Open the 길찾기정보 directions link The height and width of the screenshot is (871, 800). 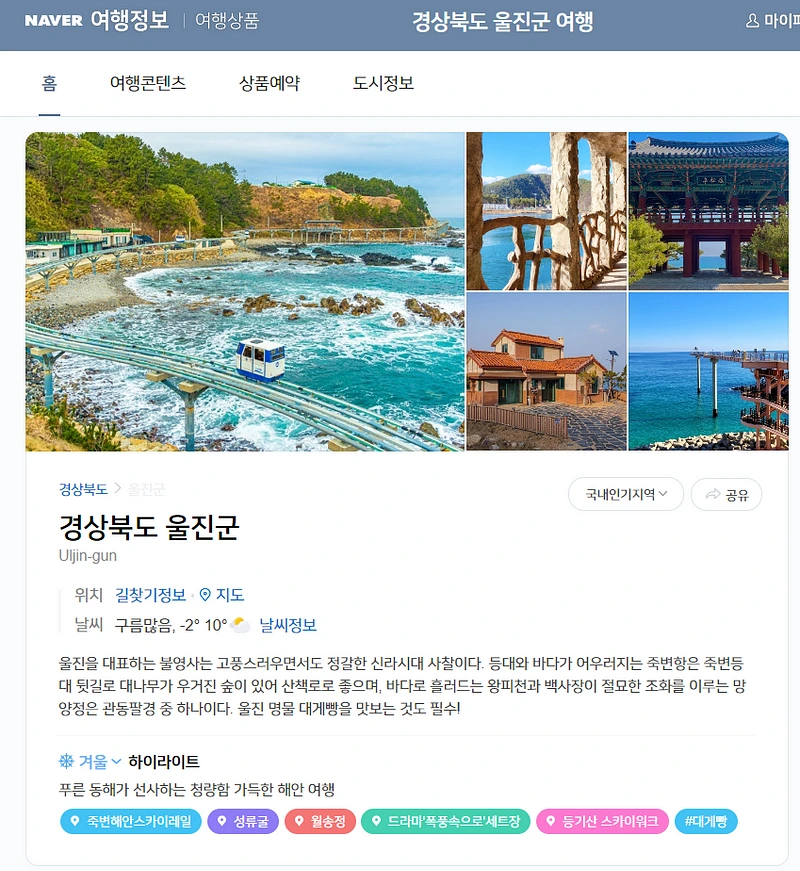151,595
